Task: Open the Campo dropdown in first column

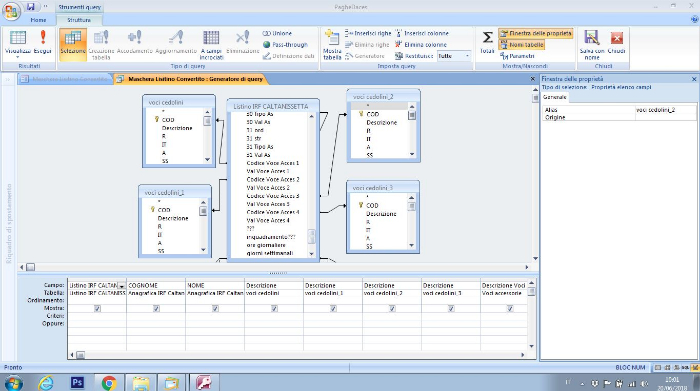Action: tap(121, 286)
